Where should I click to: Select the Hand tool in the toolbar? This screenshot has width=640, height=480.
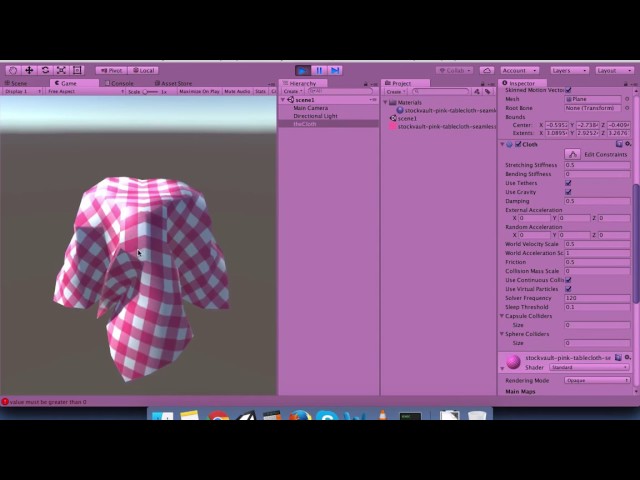click(x=13, y=70)
